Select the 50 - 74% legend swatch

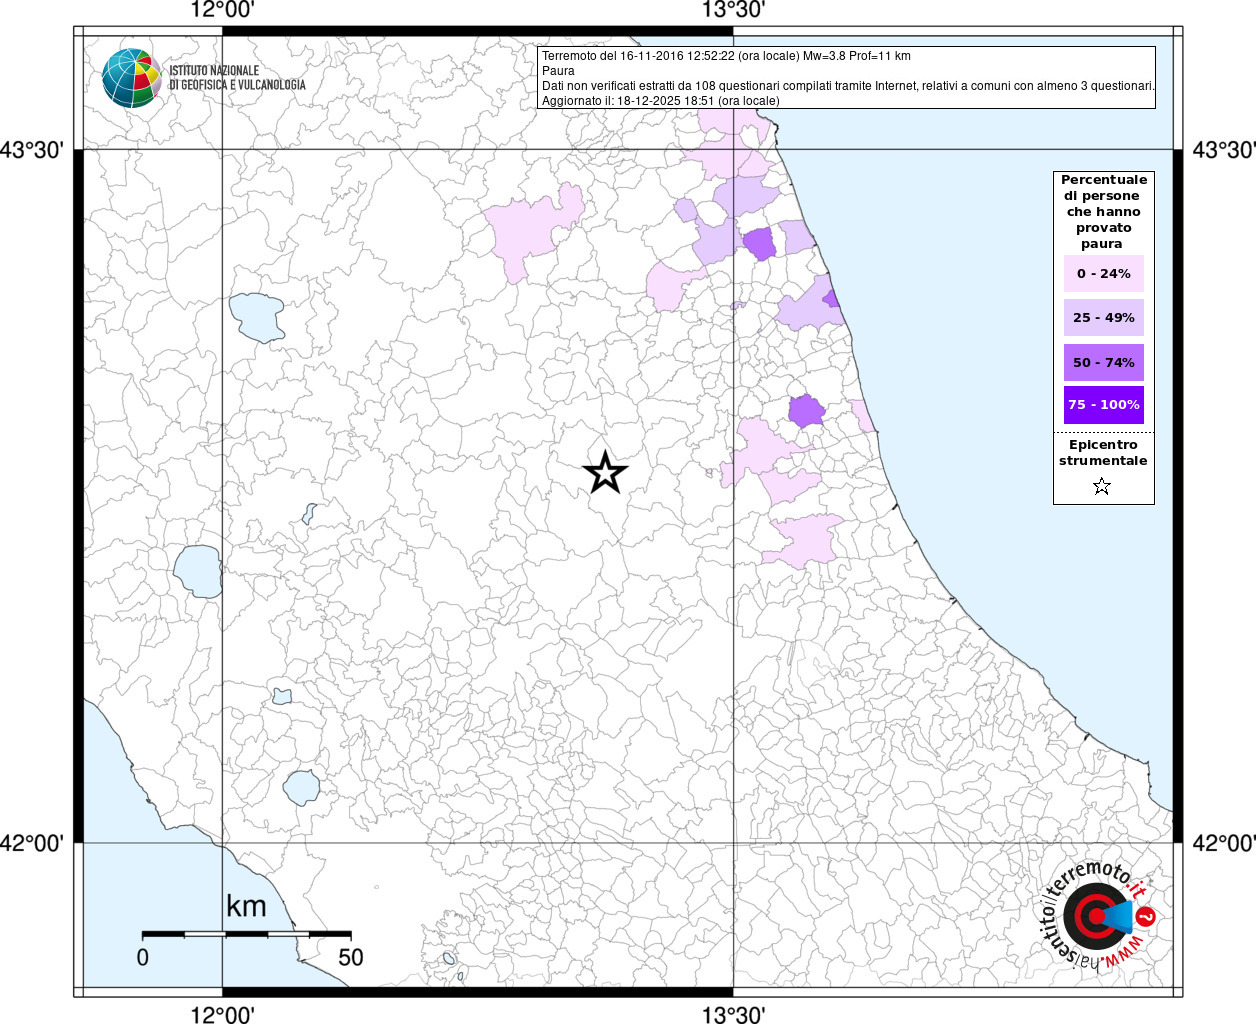coord(1104,362)
